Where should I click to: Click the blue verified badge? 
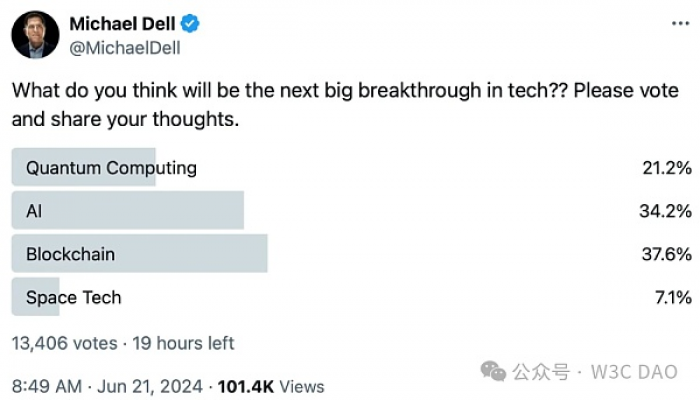[190, 24]
